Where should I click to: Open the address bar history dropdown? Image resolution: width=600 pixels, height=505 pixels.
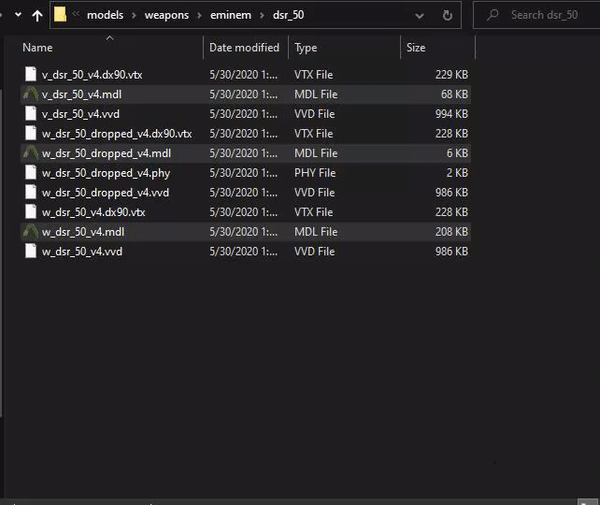point(422,15)
